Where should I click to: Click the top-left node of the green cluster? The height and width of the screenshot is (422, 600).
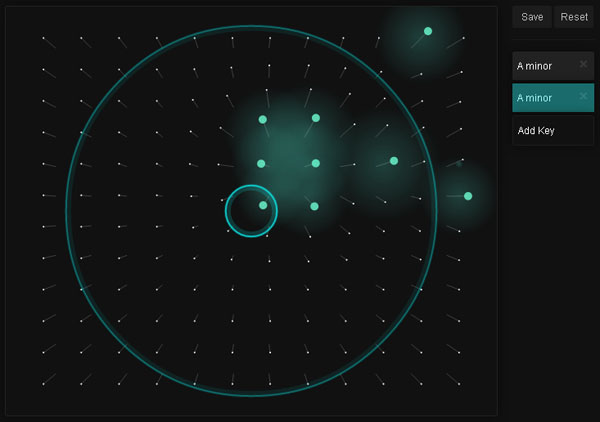tap(263, 119)
